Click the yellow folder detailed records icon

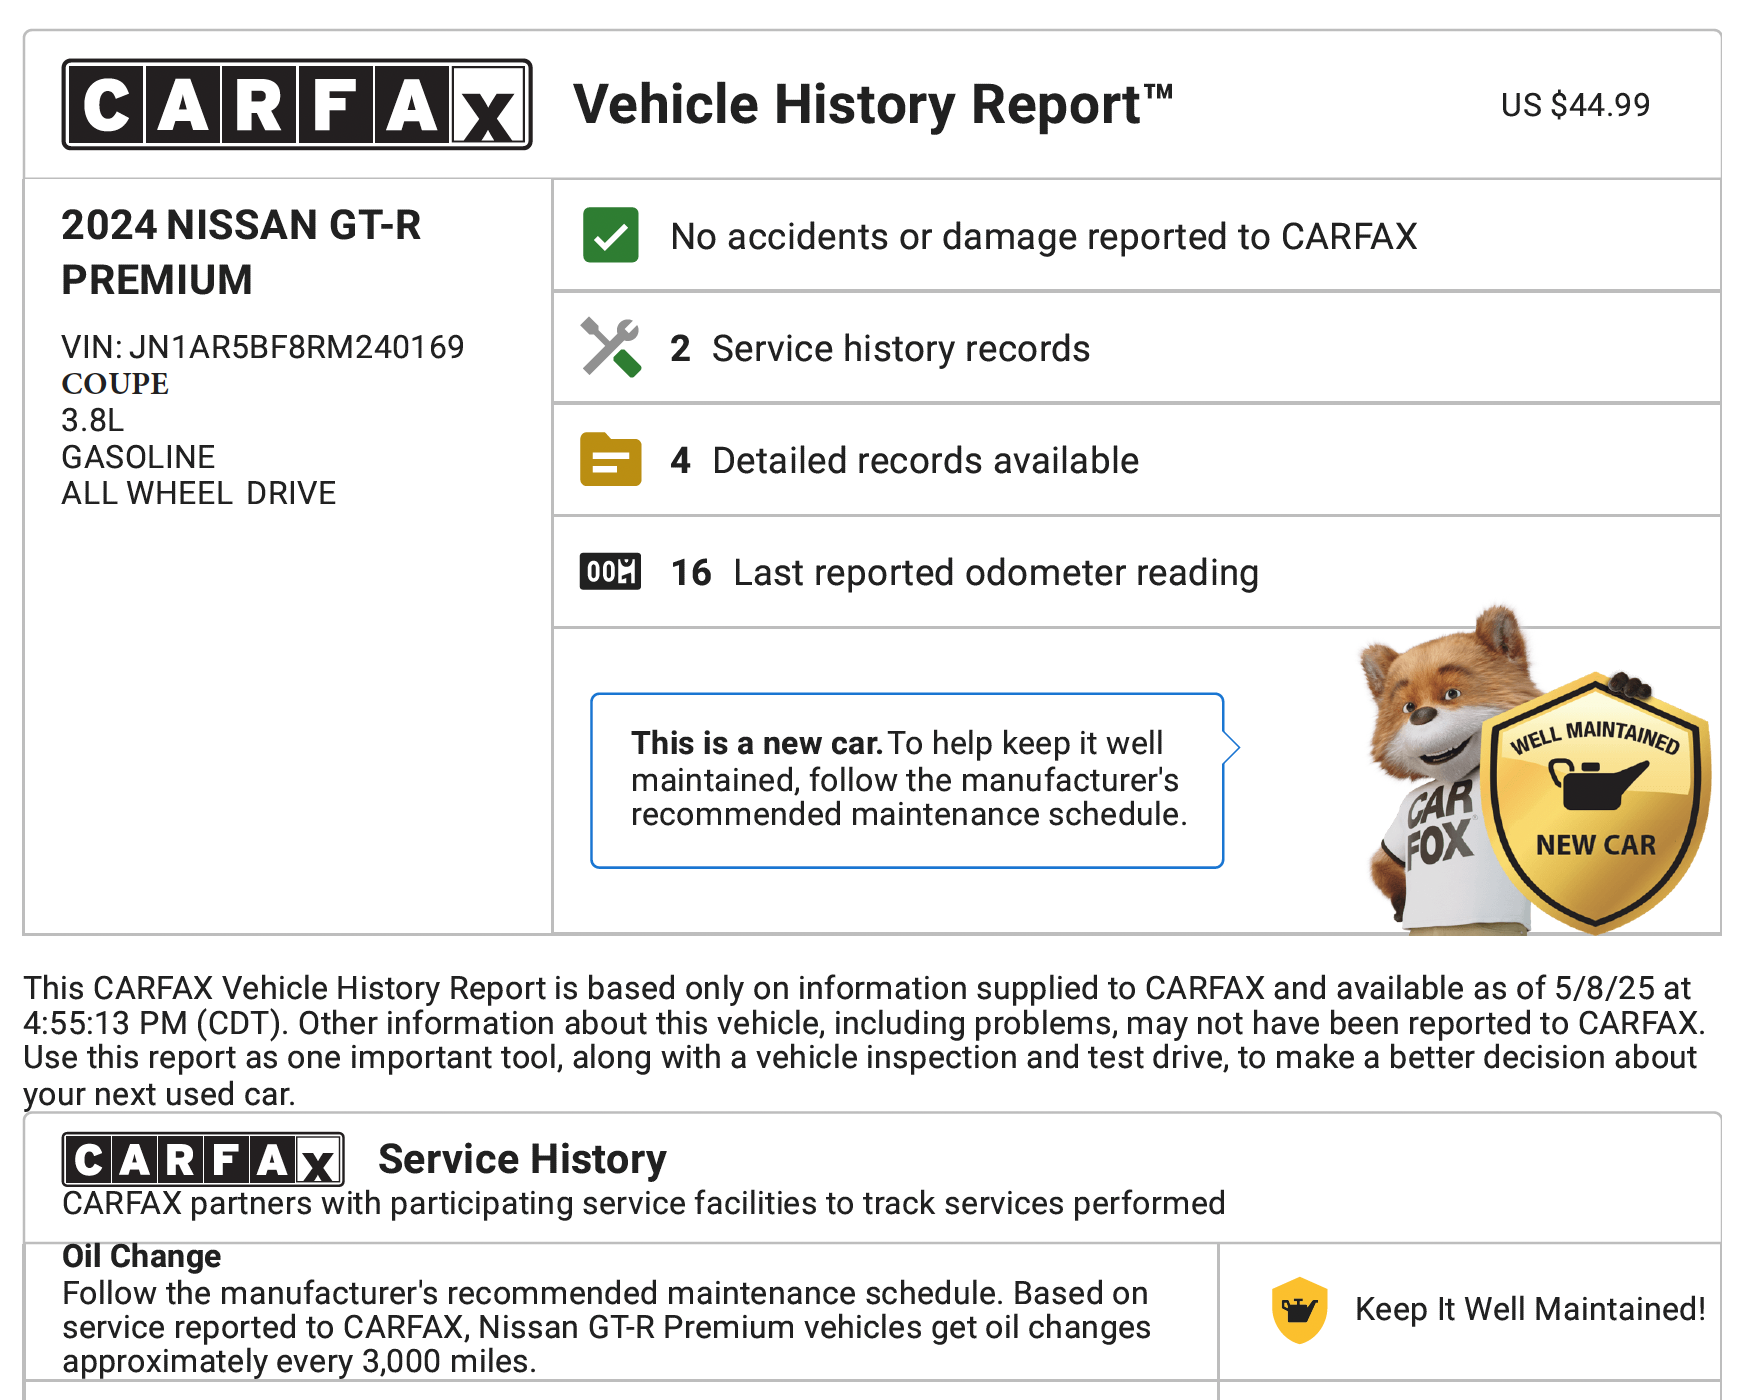pyautogui.click(x=610, y=460)
